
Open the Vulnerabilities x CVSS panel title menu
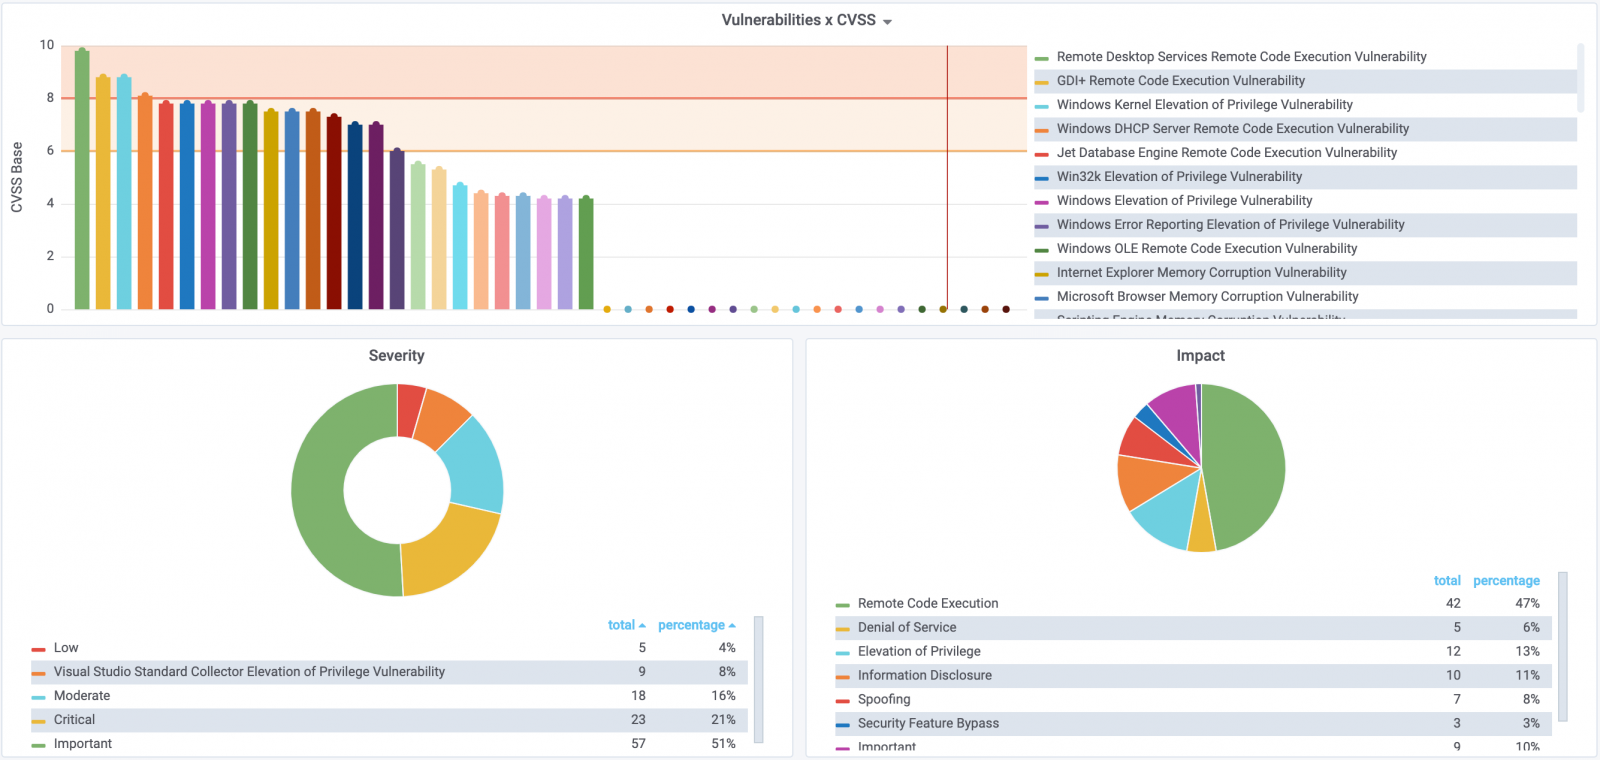(806, 20)
